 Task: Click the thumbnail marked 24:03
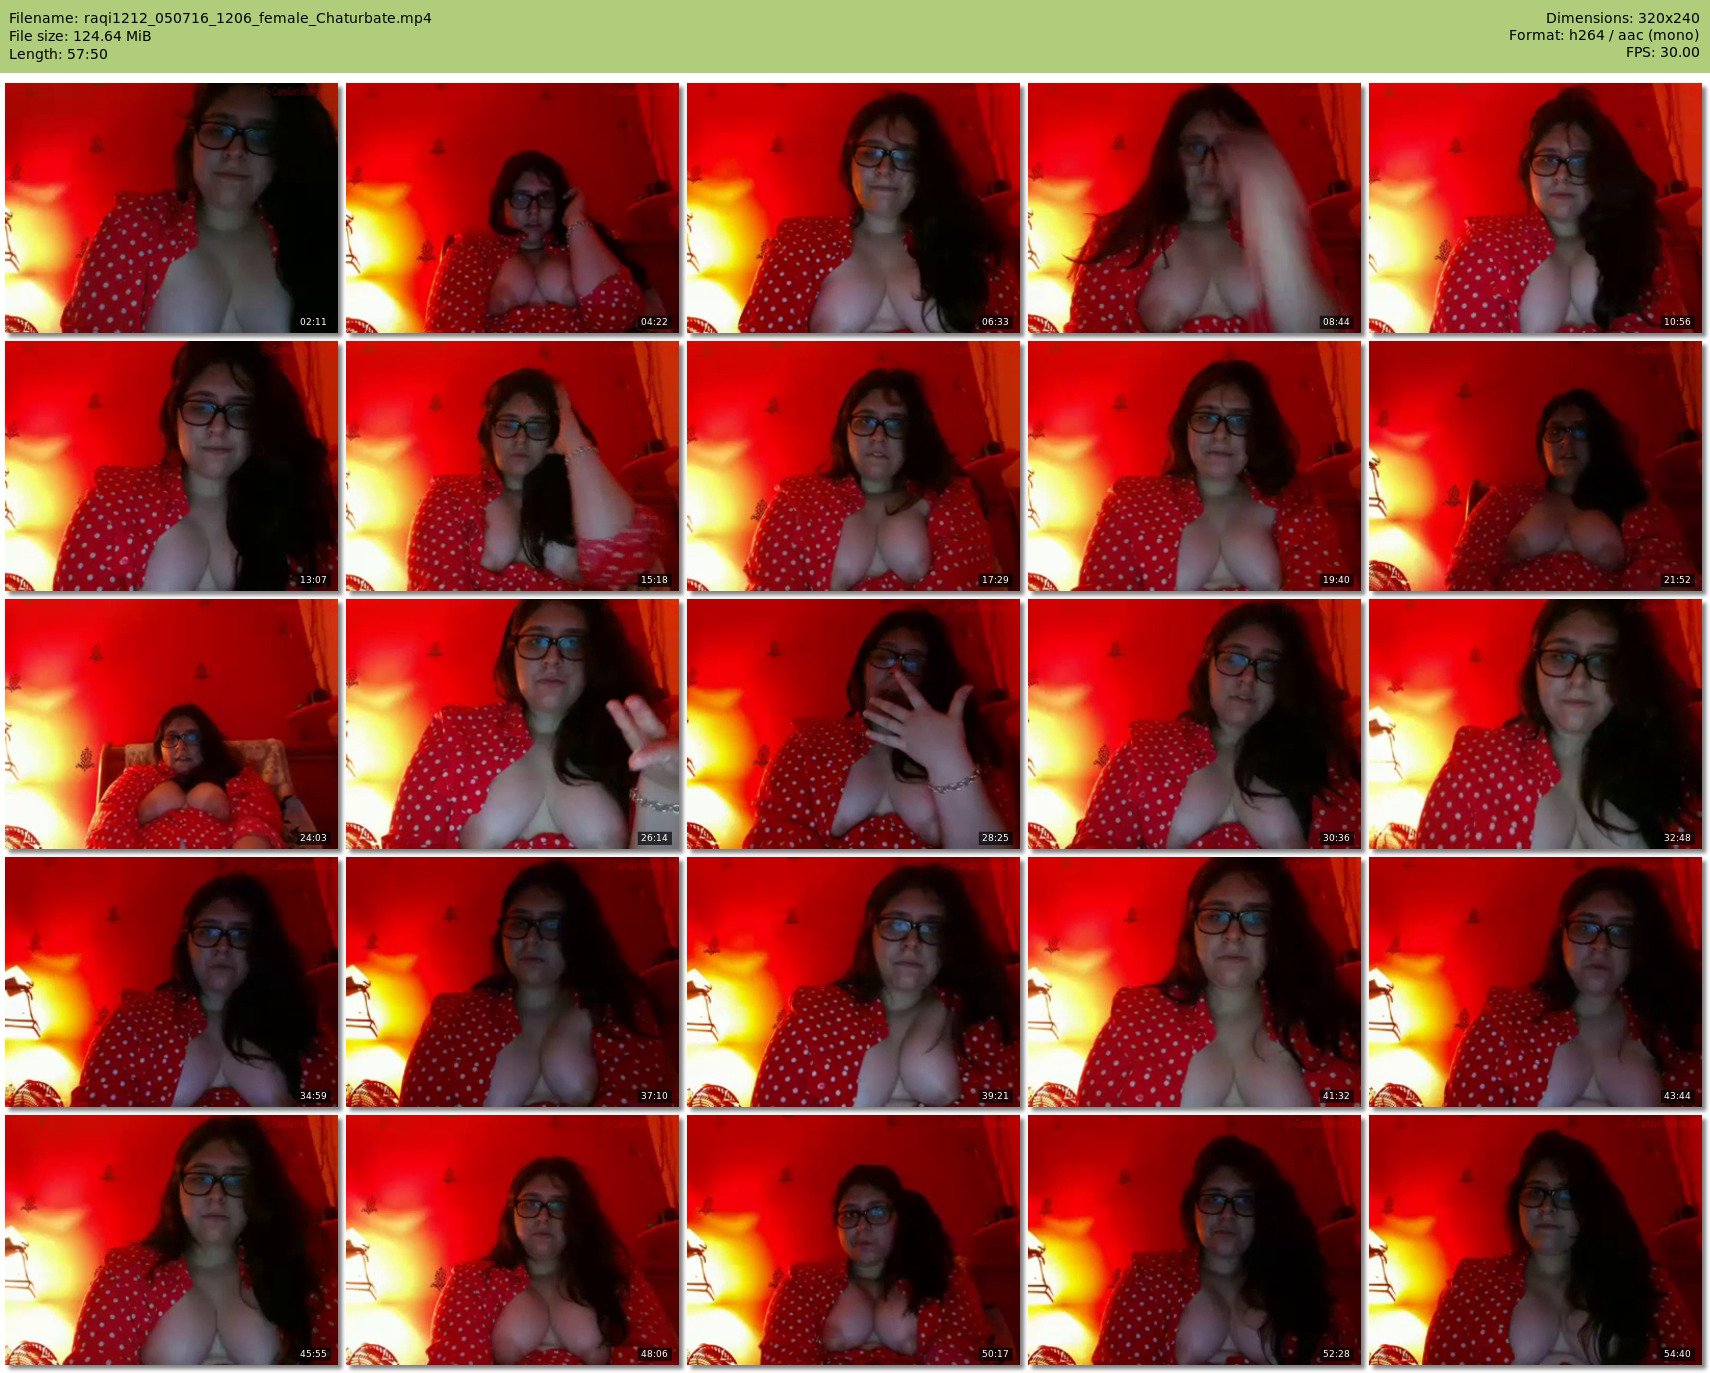(171, 724)
